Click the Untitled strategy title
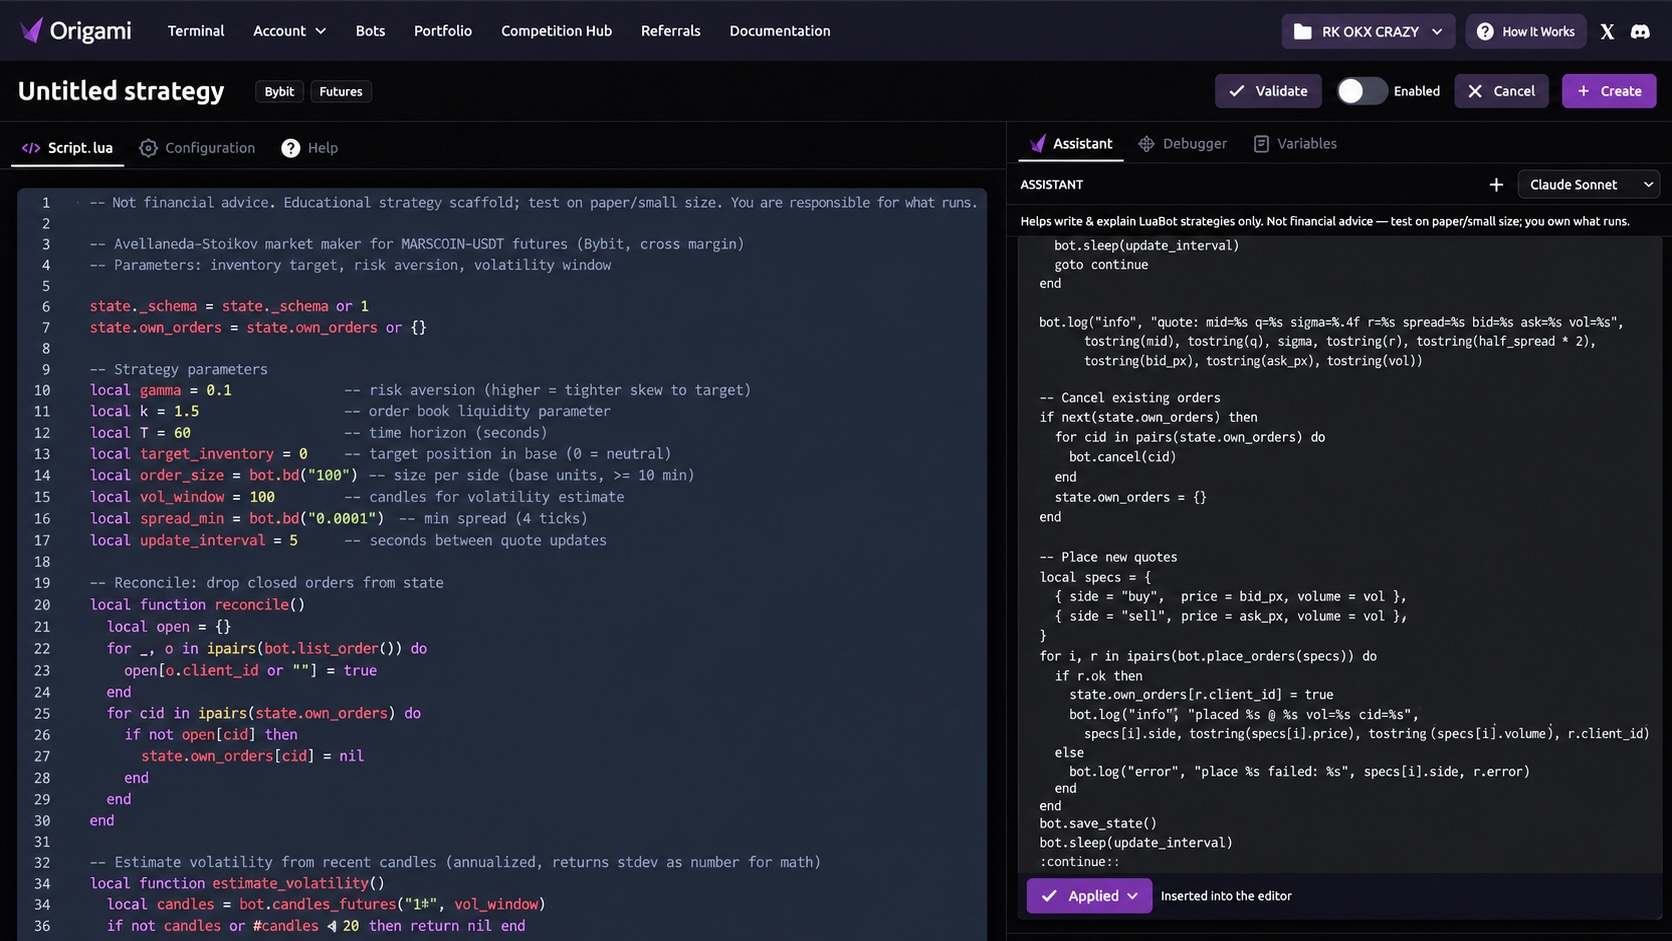The height and width of the screenshot is (941, 1672). tap(121, 91)
